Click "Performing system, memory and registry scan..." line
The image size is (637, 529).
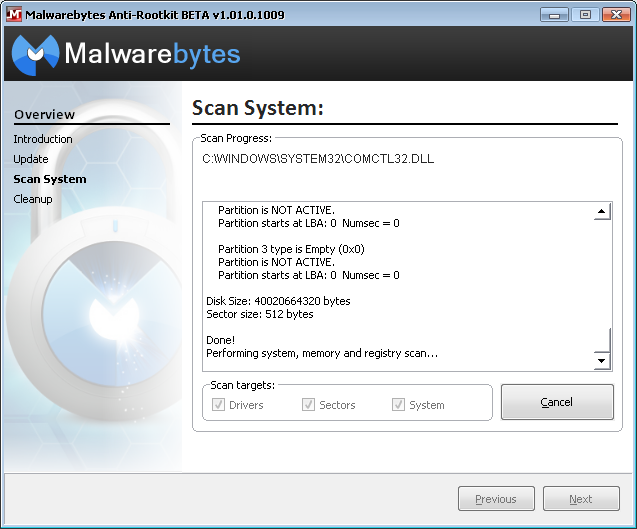pos(322,353)
